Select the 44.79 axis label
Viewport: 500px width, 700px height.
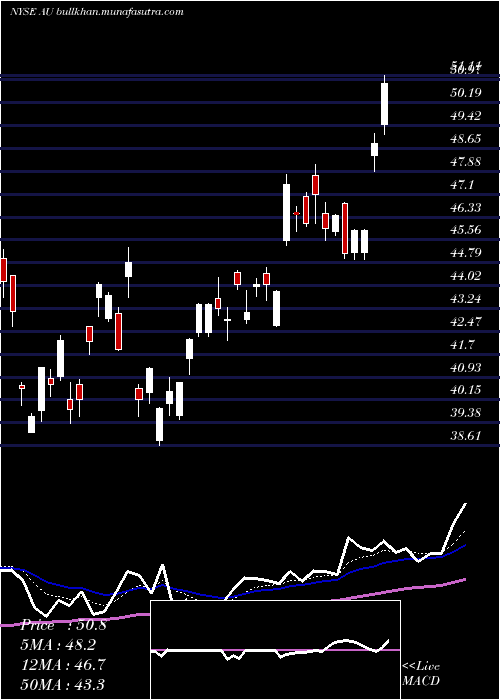466,253
